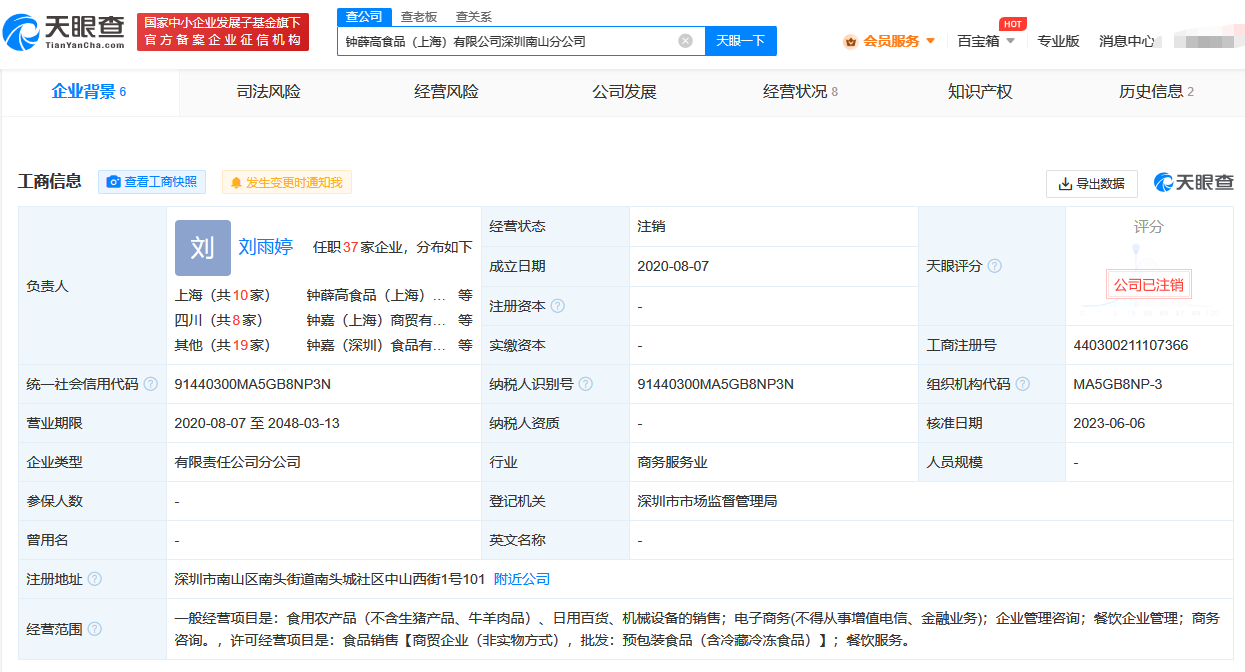Click the help icon next to 注册资本

coord(558,306)
